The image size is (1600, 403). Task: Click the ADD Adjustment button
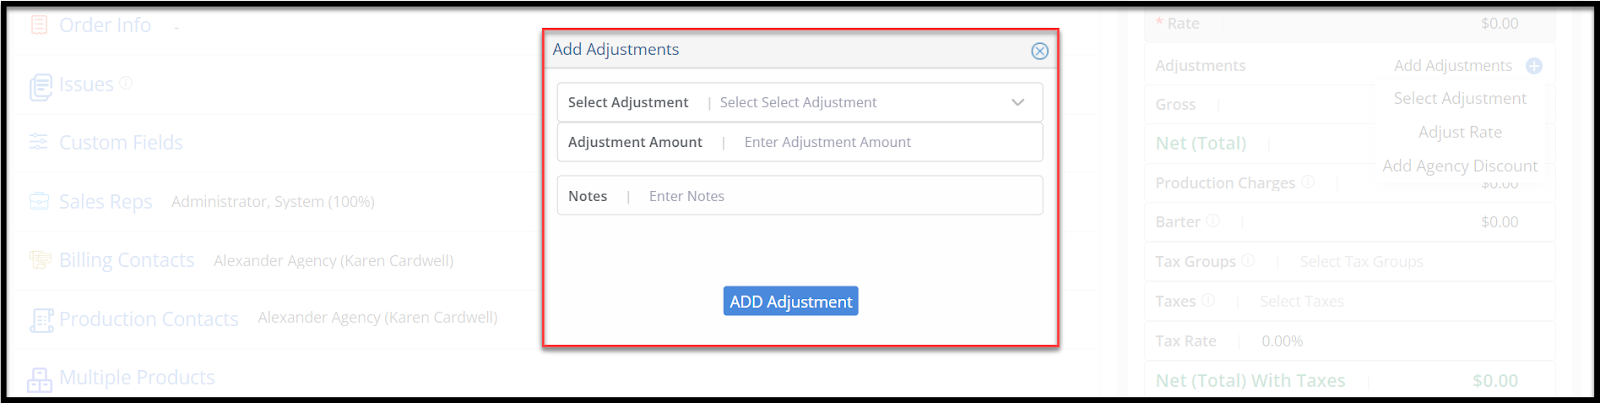pos(790,301)
